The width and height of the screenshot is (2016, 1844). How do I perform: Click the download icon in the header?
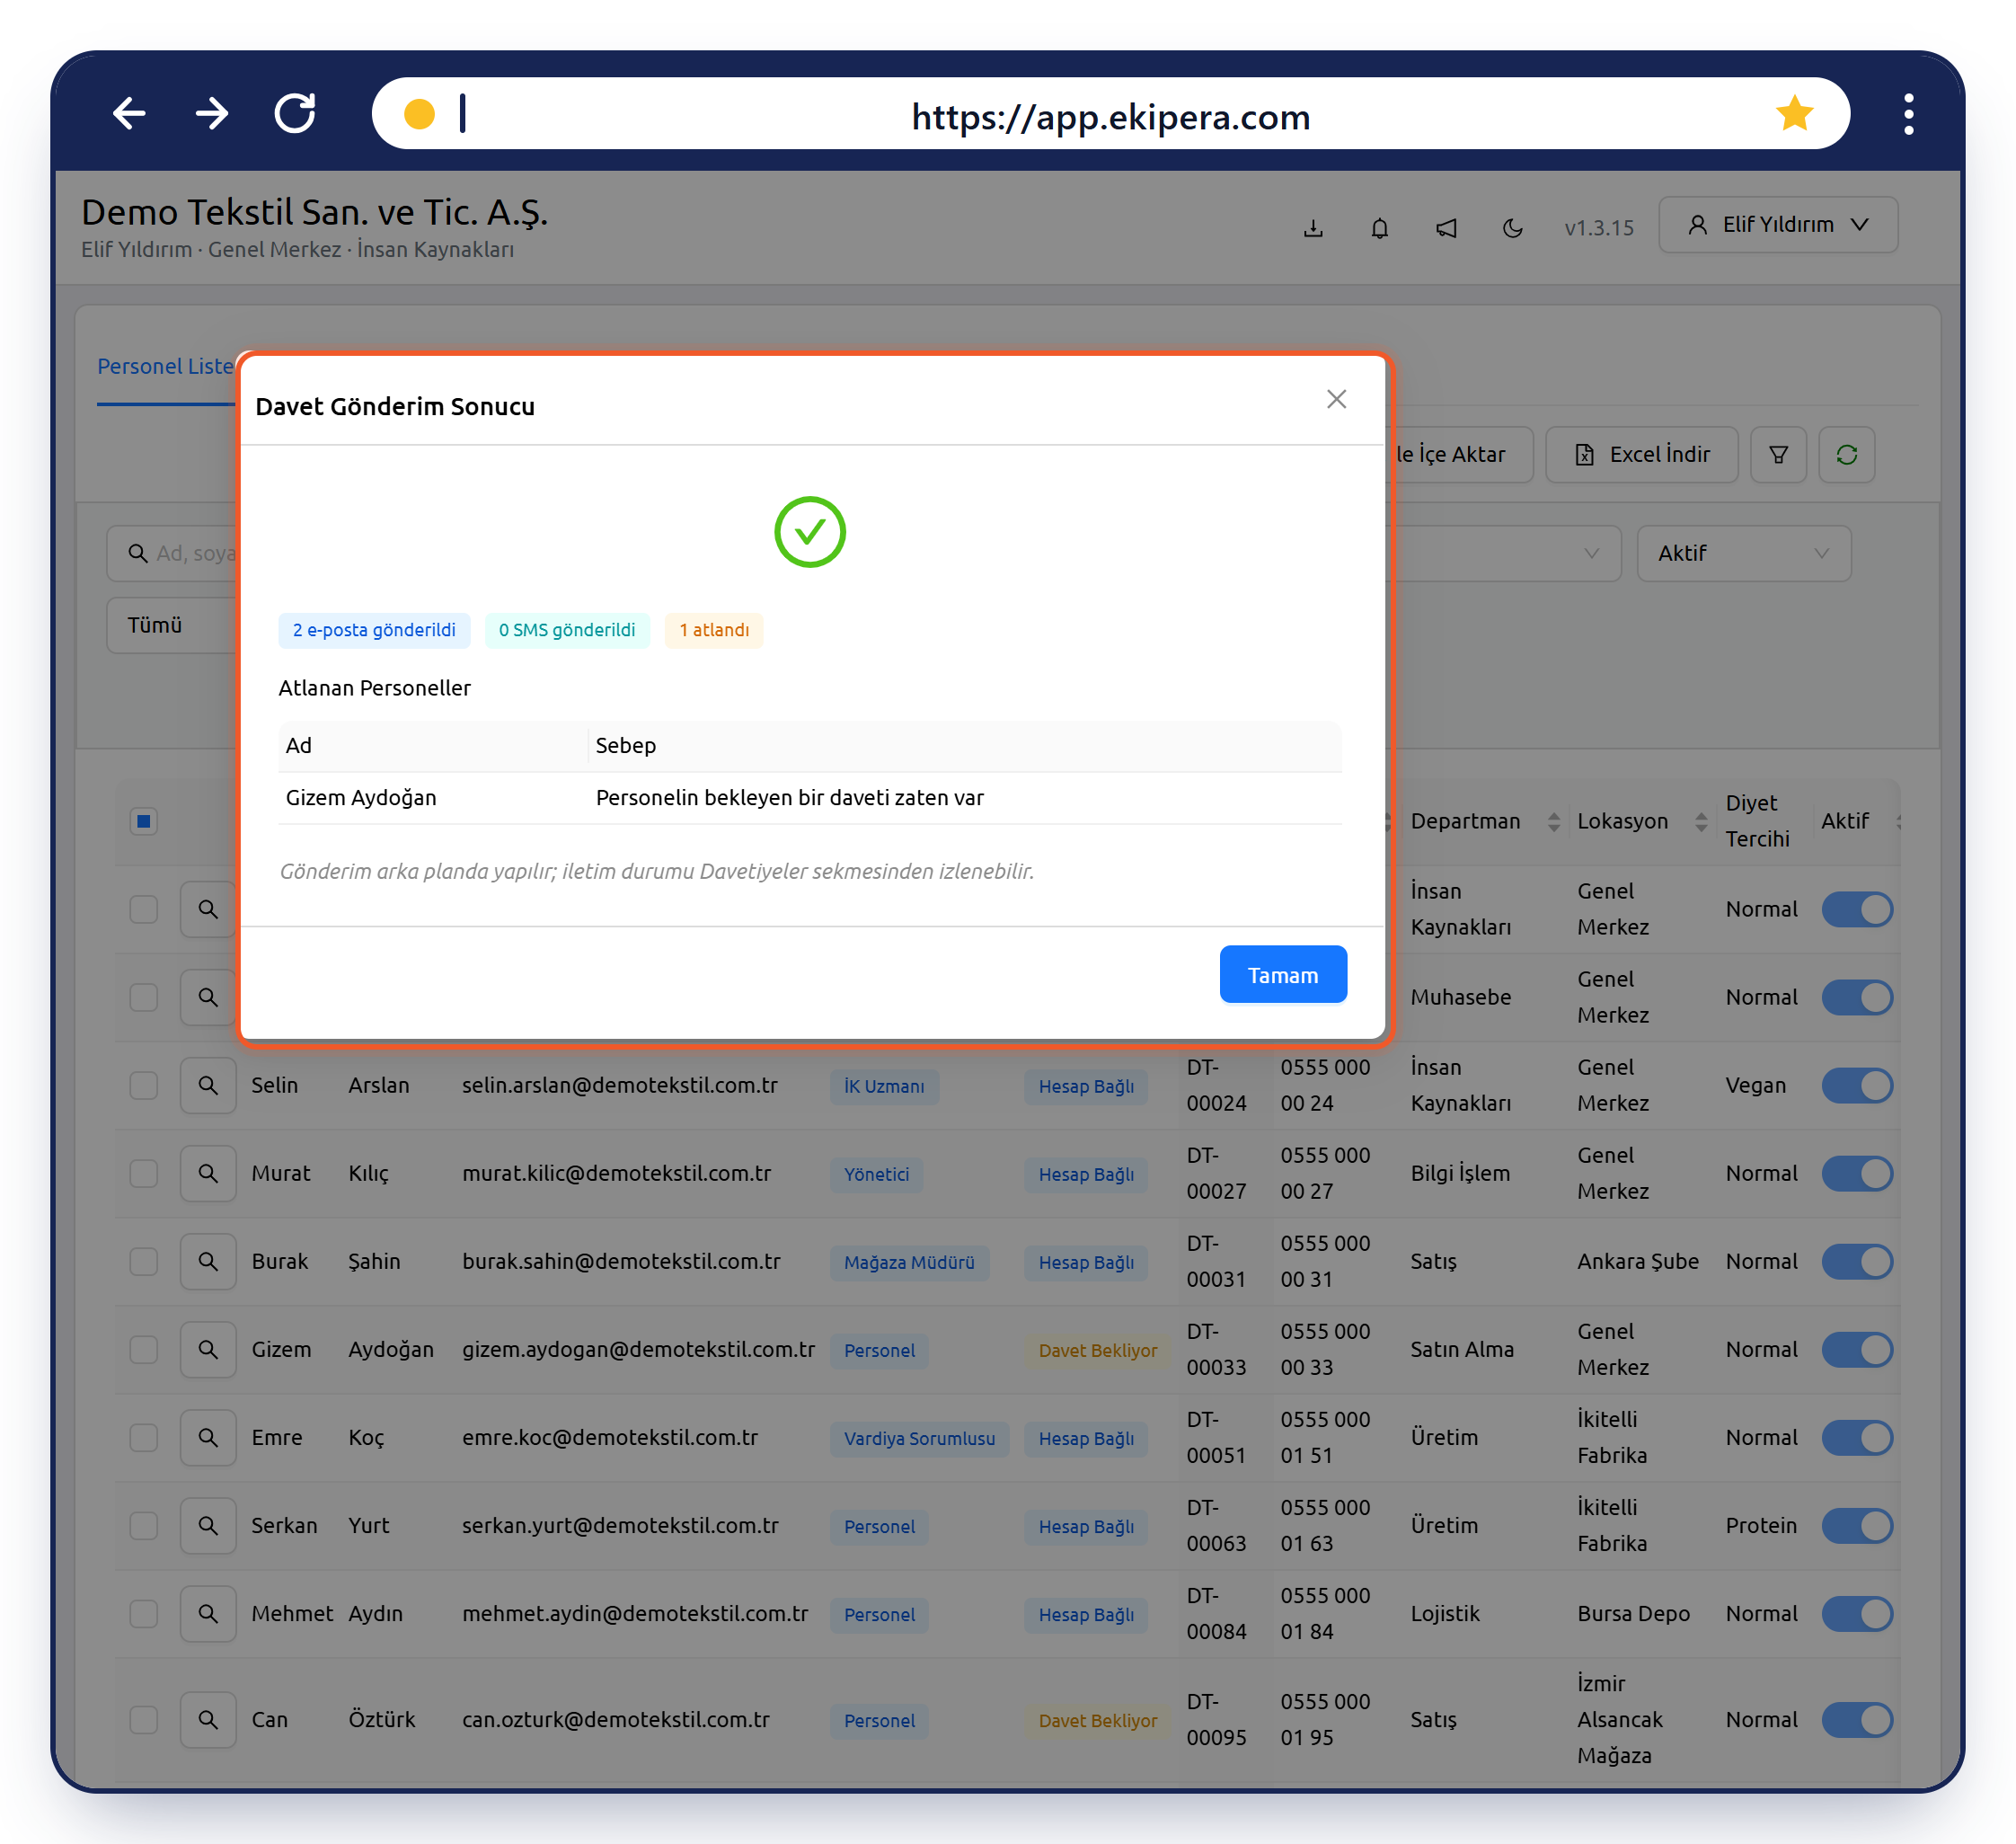[x=1313, y=228]
